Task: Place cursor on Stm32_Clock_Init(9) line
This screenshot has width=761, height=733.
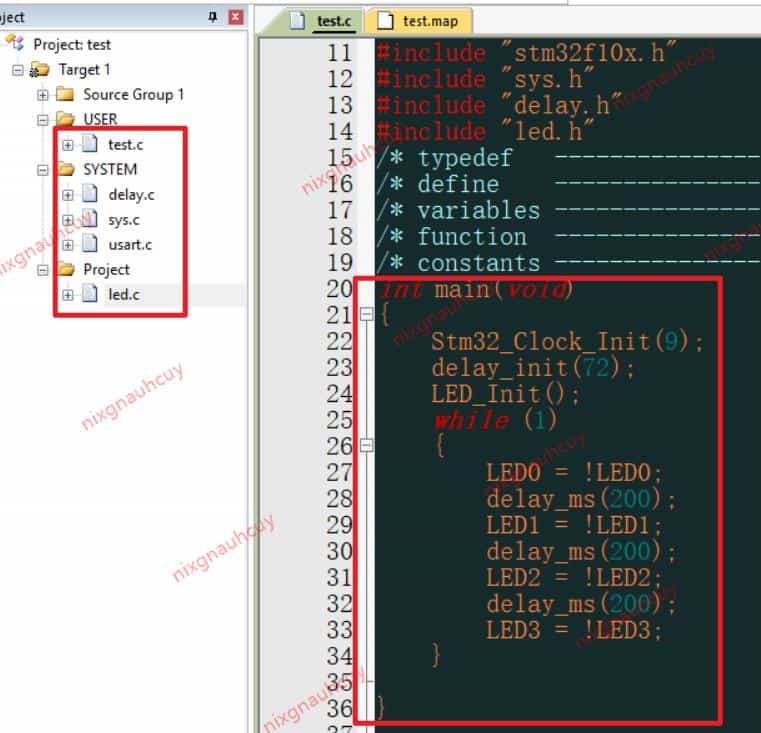Action: (566, 342)
